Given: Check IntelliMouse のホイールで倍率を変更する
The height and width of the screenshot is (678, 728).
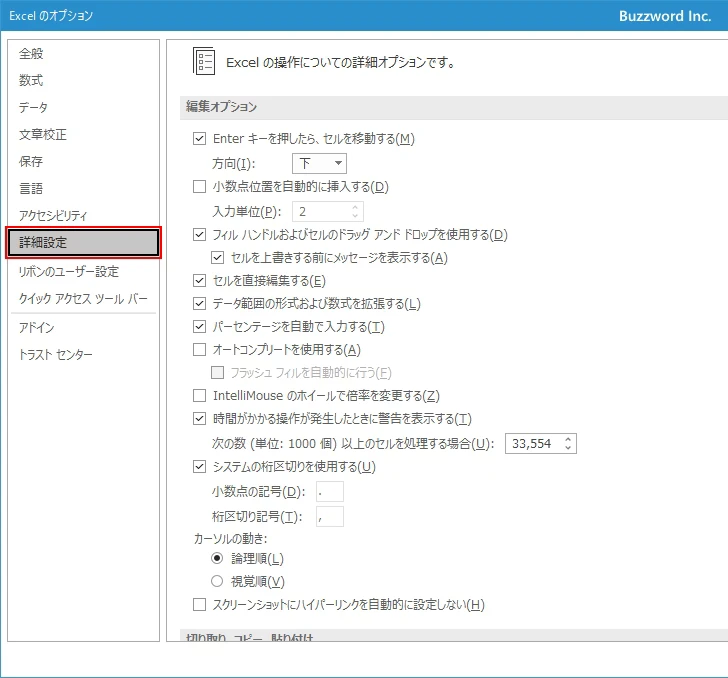Looking at the screenshot, I should tap(200, 396).
